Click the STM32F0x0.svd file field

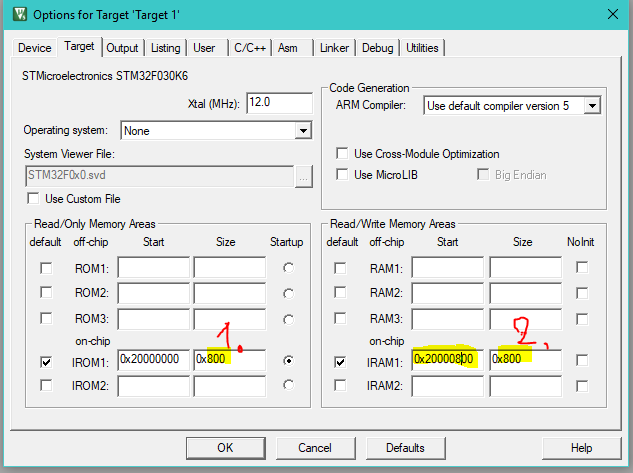[159, 176]
